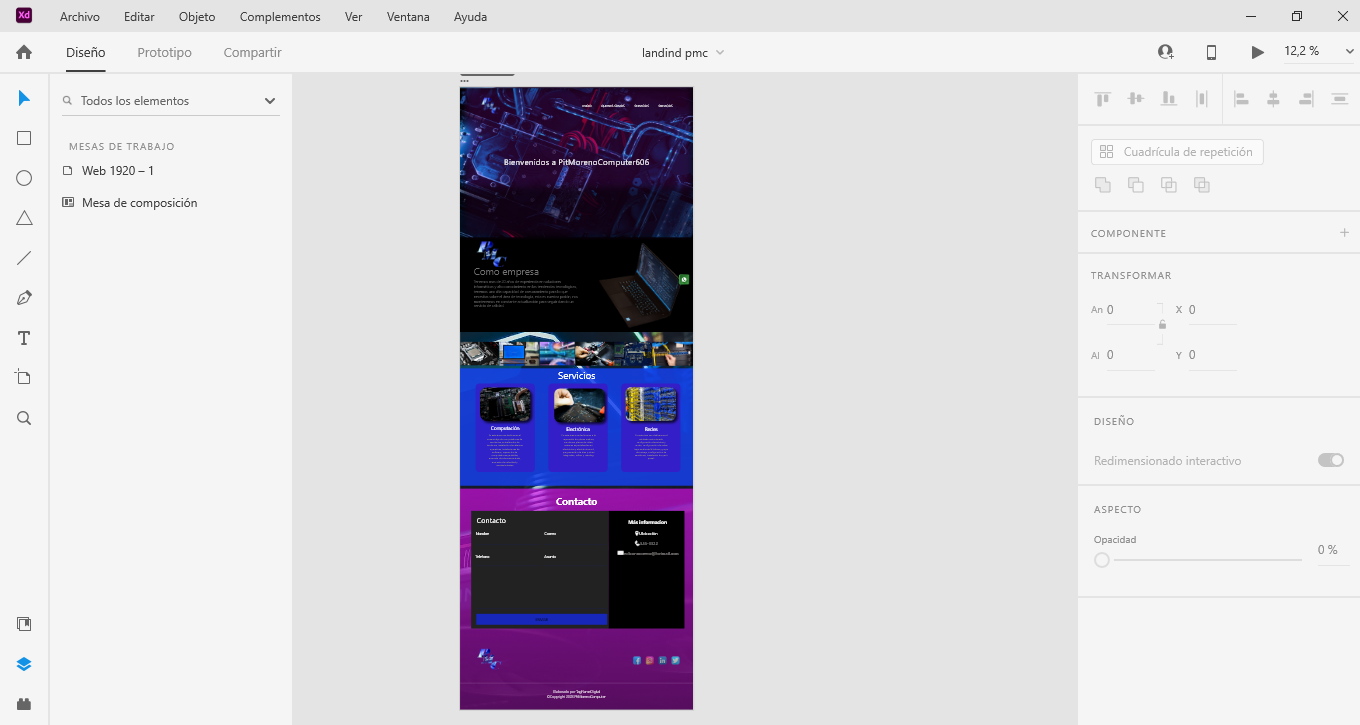The height and width of the screenshot is (725, 1360).
Task: Select the Text tool
Action: [24, 338]
